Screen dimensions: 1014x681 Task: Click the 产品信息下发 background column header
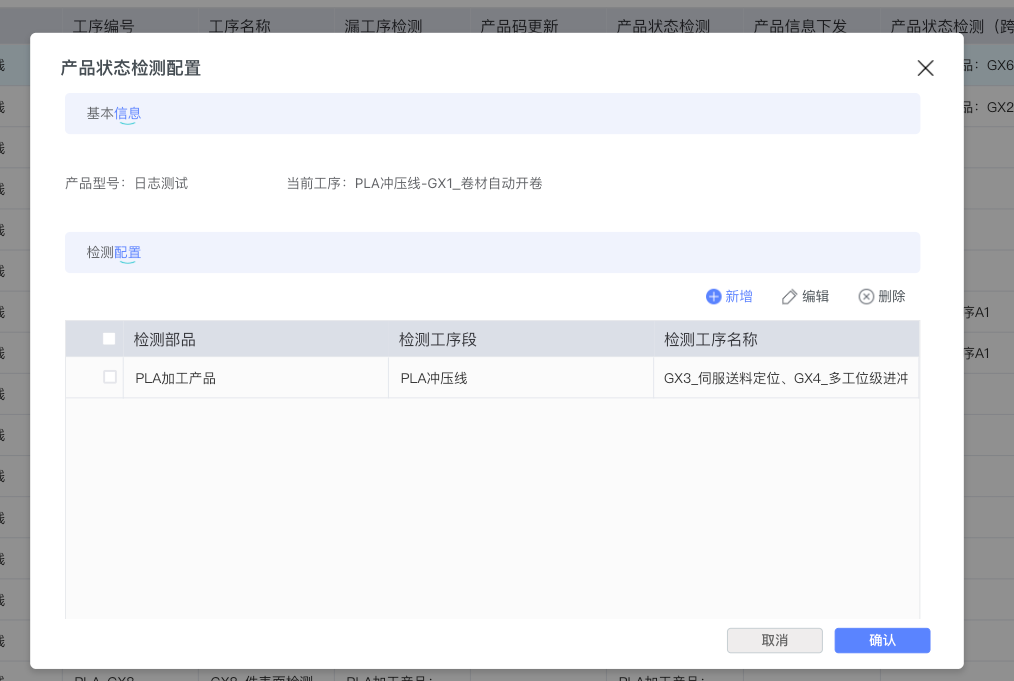[x=799, y=26]
